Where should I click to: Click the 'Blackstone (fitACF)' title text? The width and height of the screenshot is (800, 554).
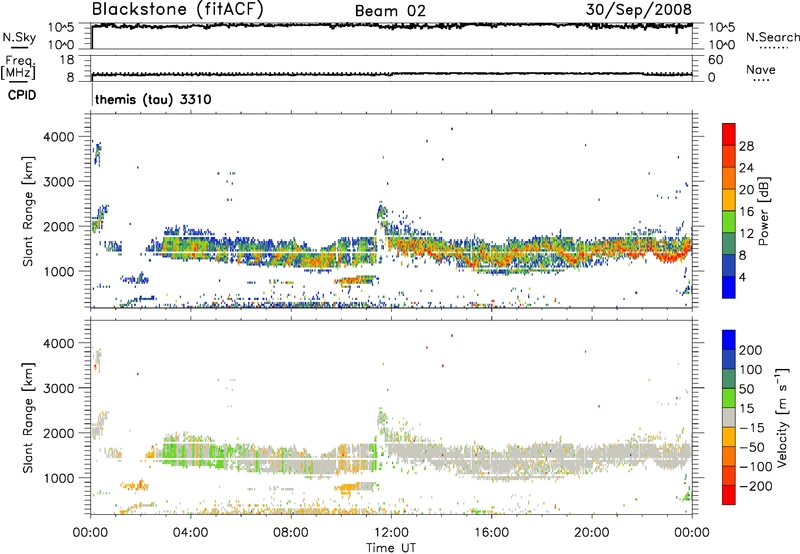point(177,9)
